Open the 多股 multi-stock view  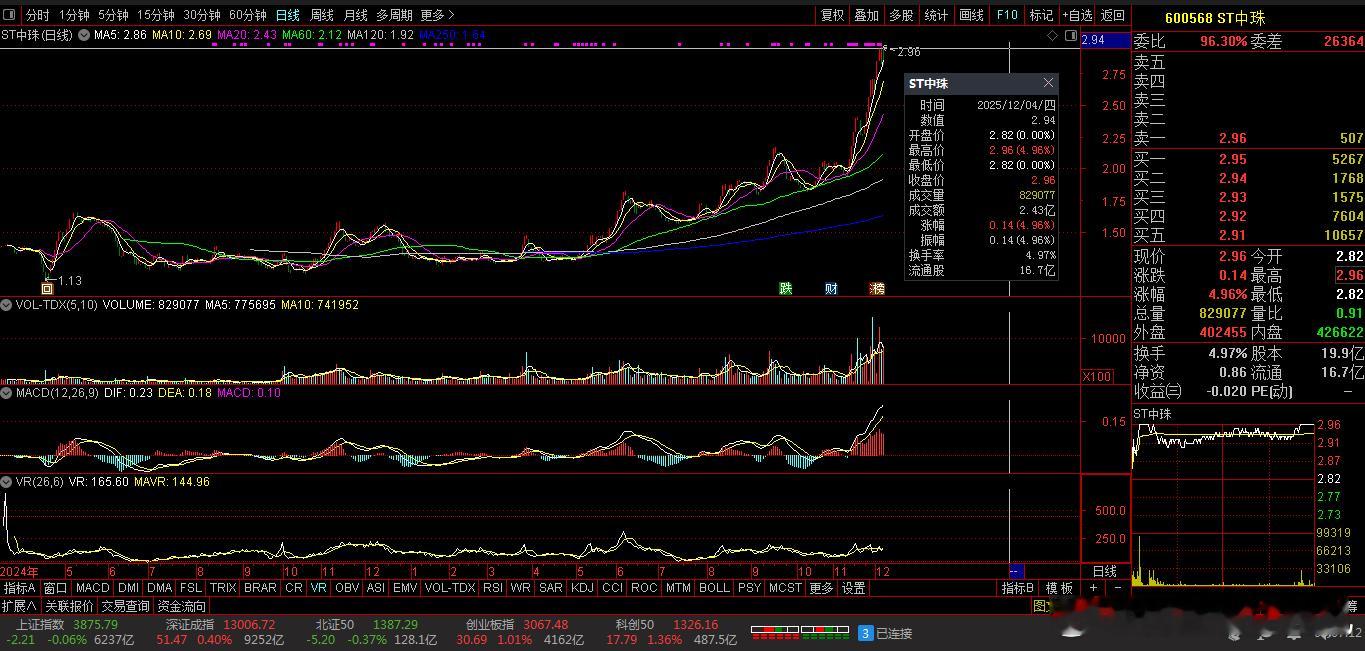click(901, 15)
